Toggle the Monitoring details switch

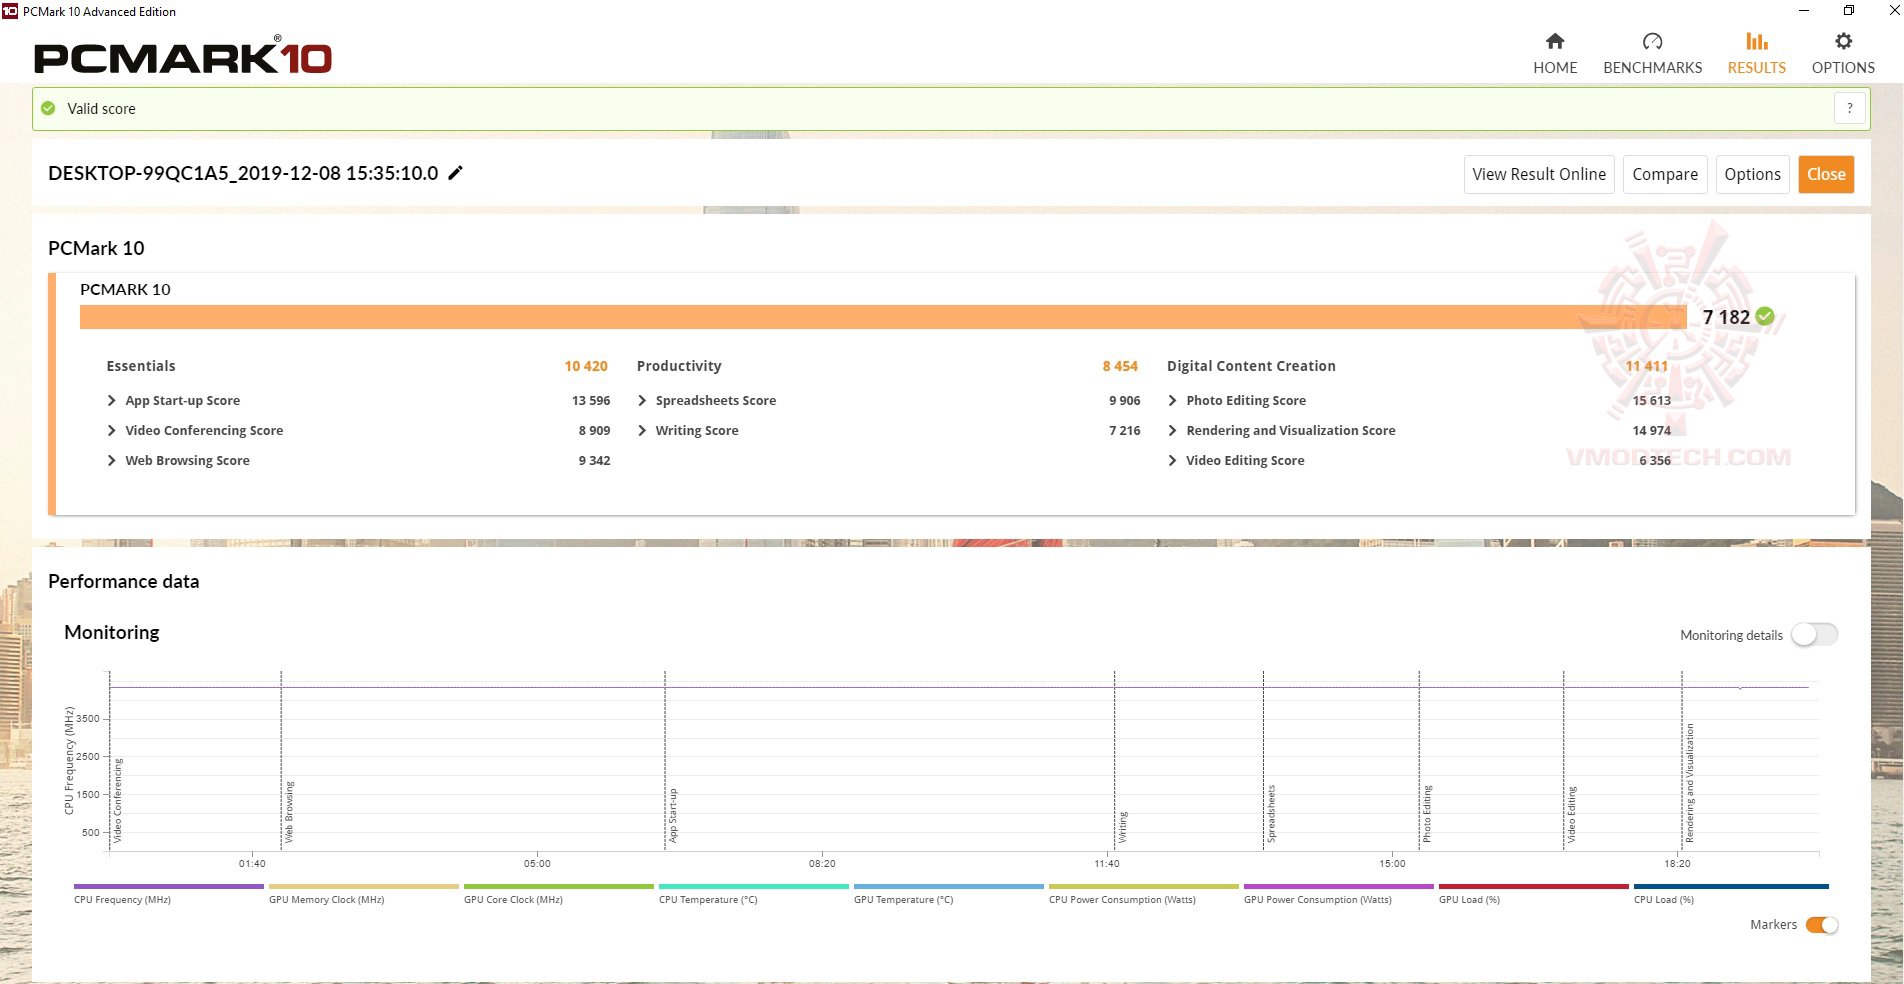[x=1814, y=635]
